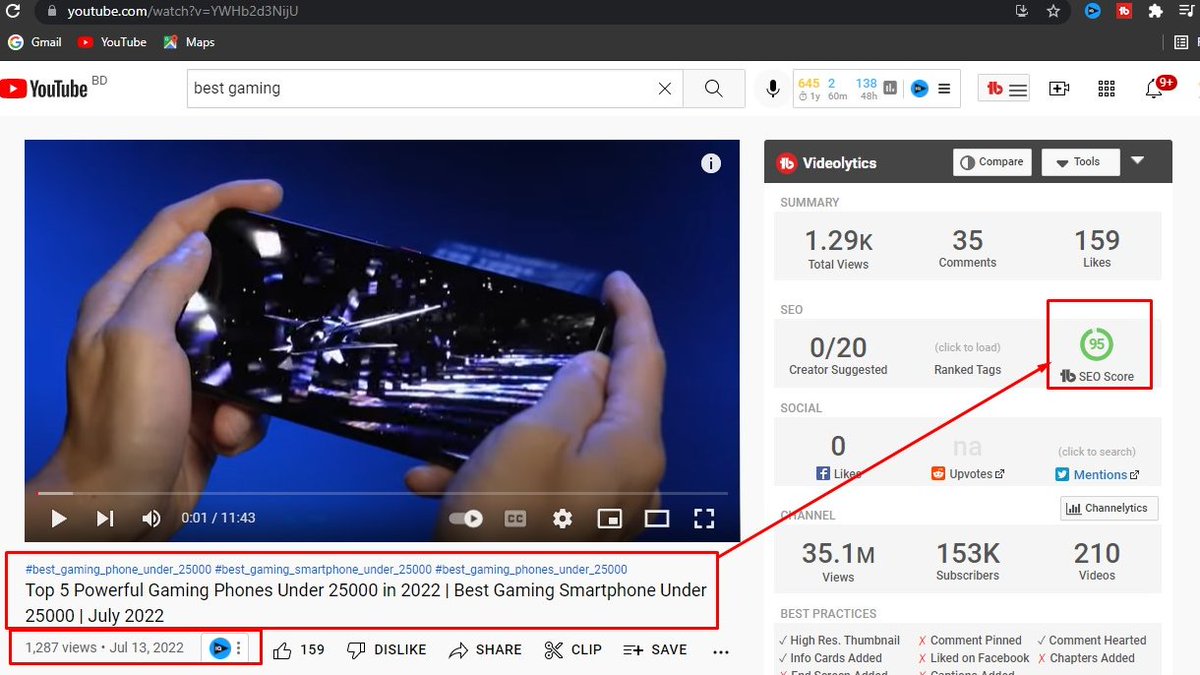Click the 210 Videos stat

pyautogui.click(x=1097, y=561)
